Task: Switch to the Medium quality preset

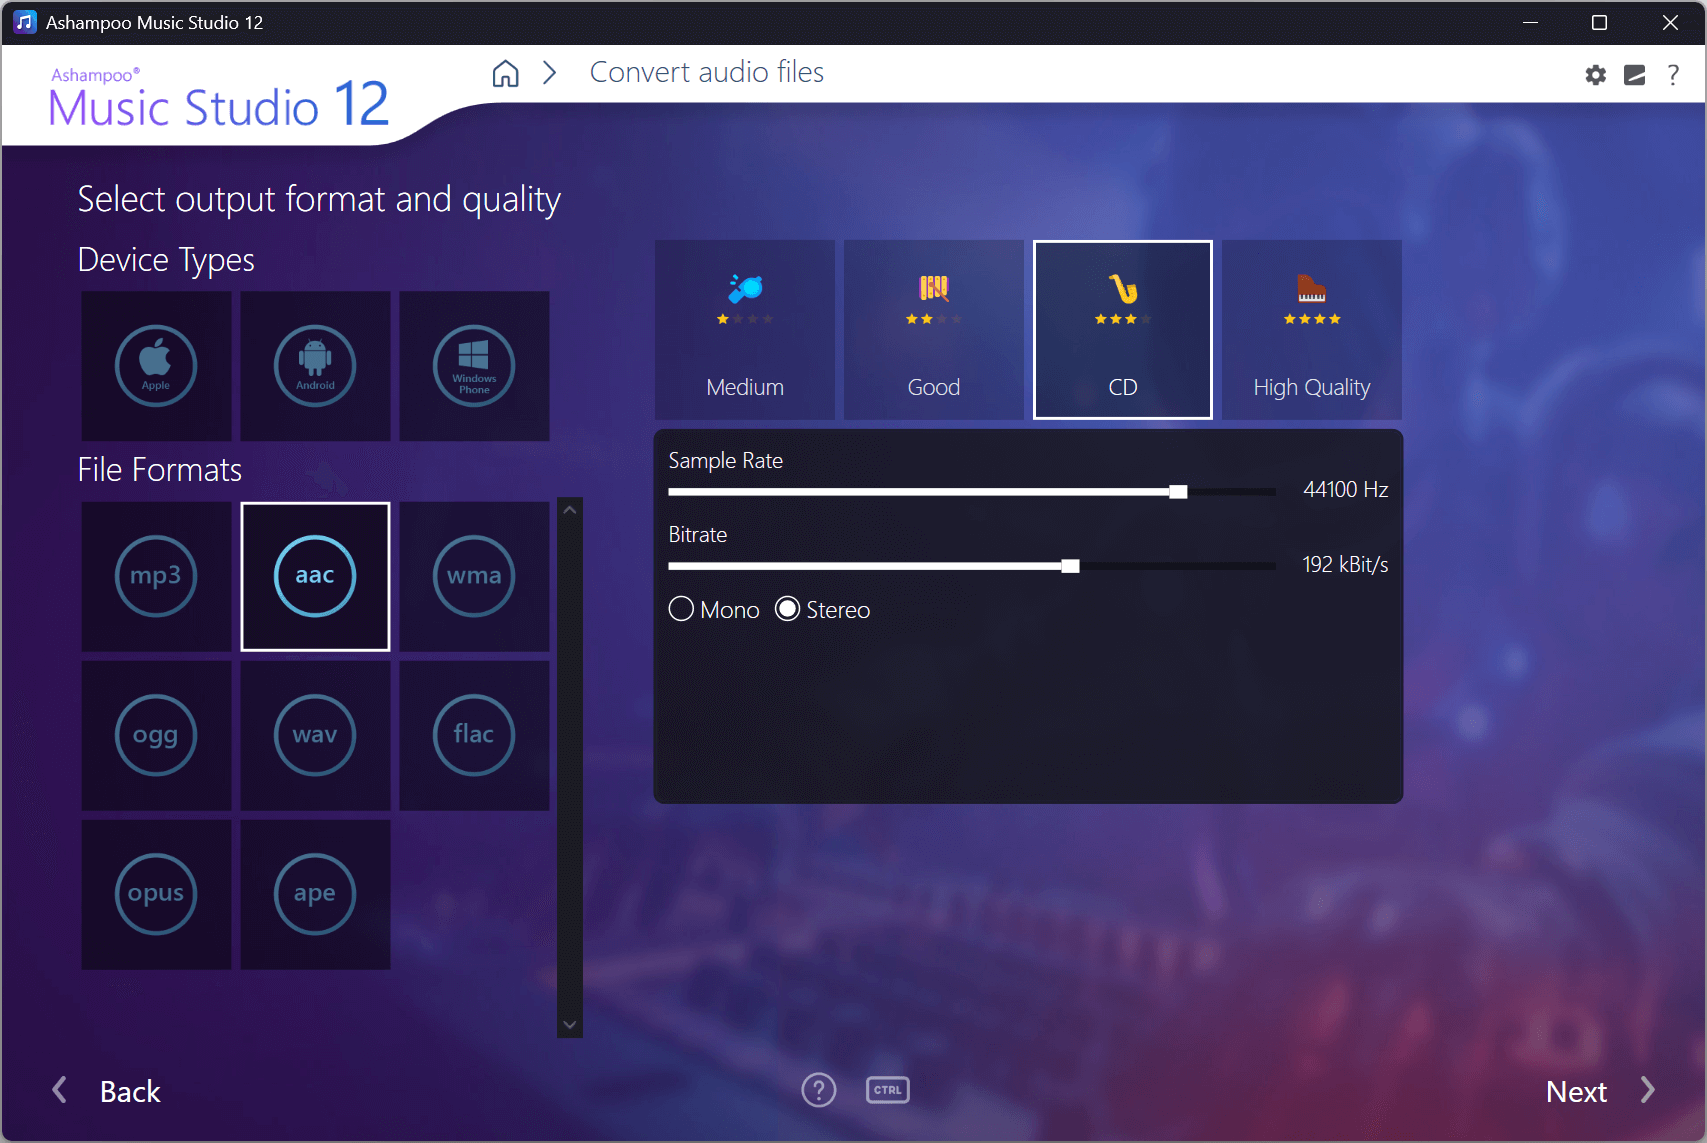Action: coord(744,330)
